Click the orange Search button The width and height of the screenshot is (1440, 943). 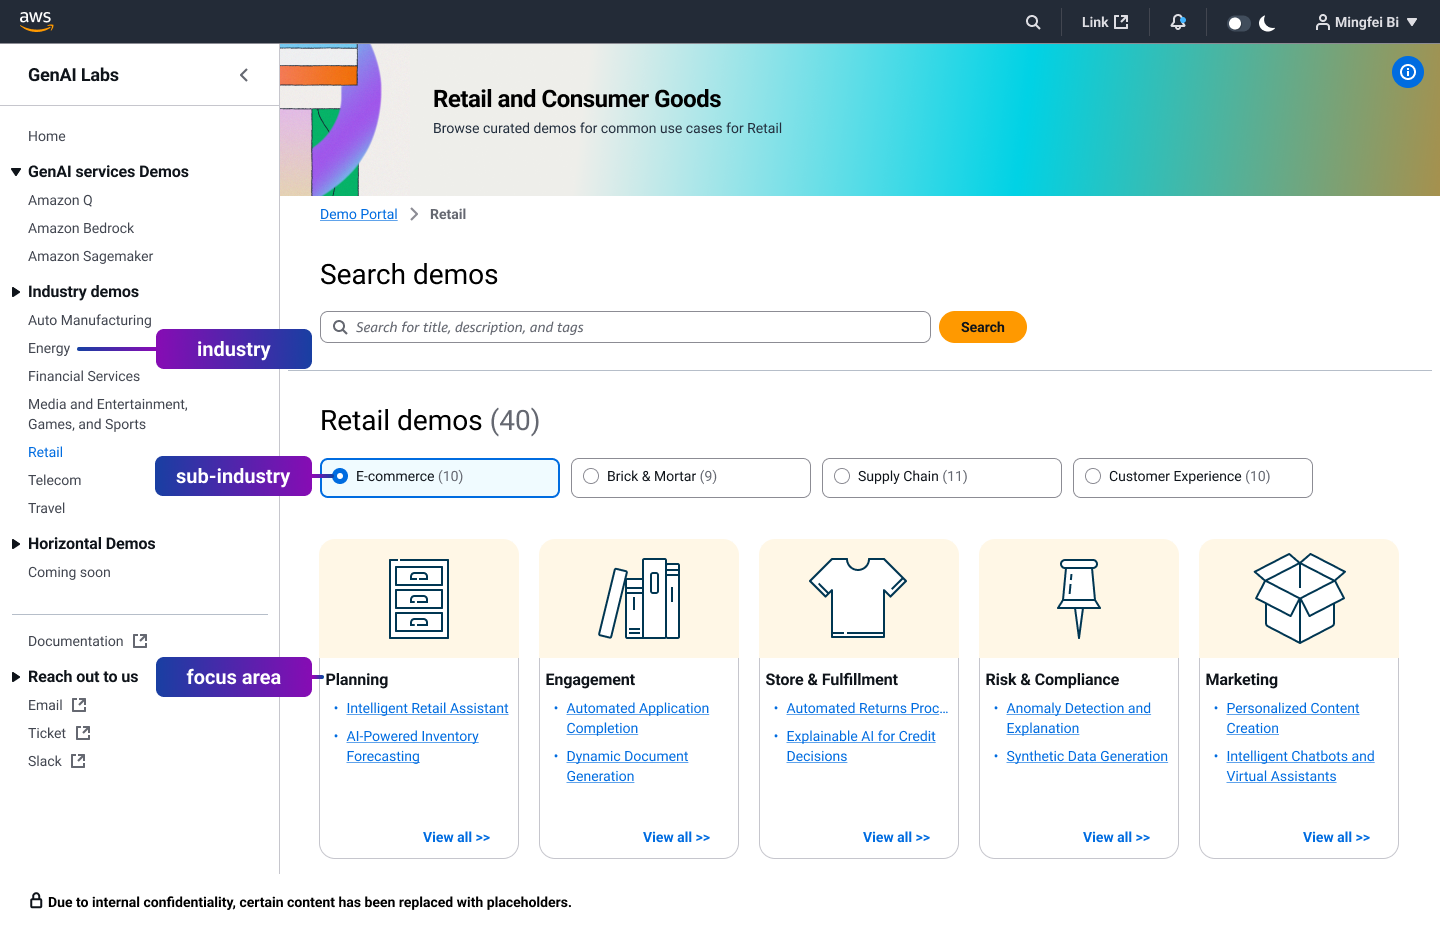(982, 327)
